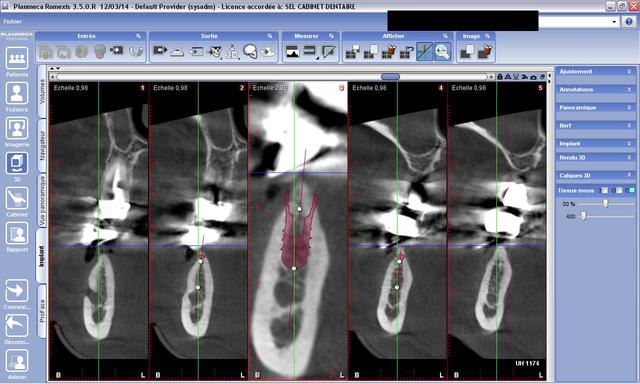Open the Imagerie module icon

(x=17, y=129)
